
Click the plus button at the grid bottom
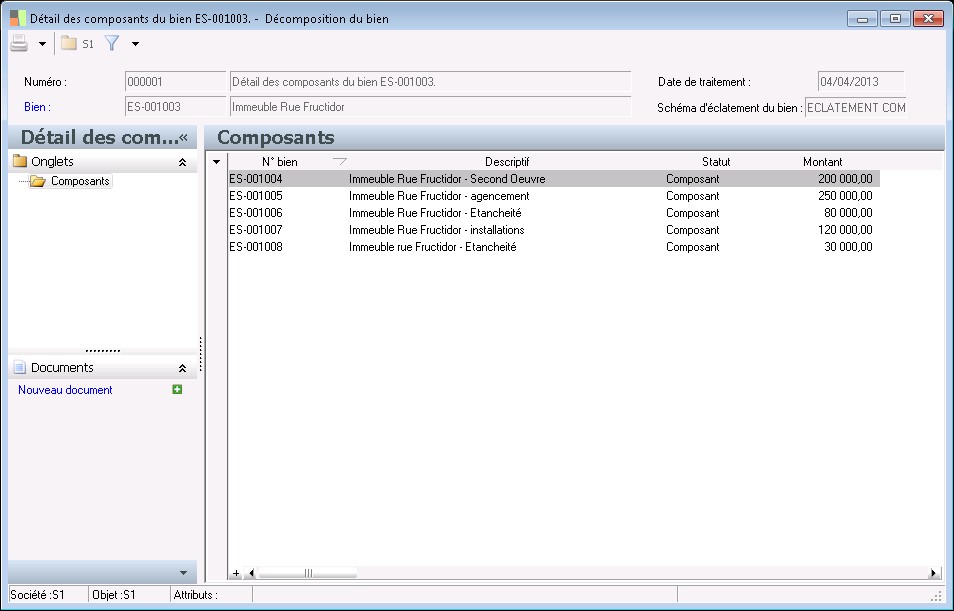click(x=236, y=573)
